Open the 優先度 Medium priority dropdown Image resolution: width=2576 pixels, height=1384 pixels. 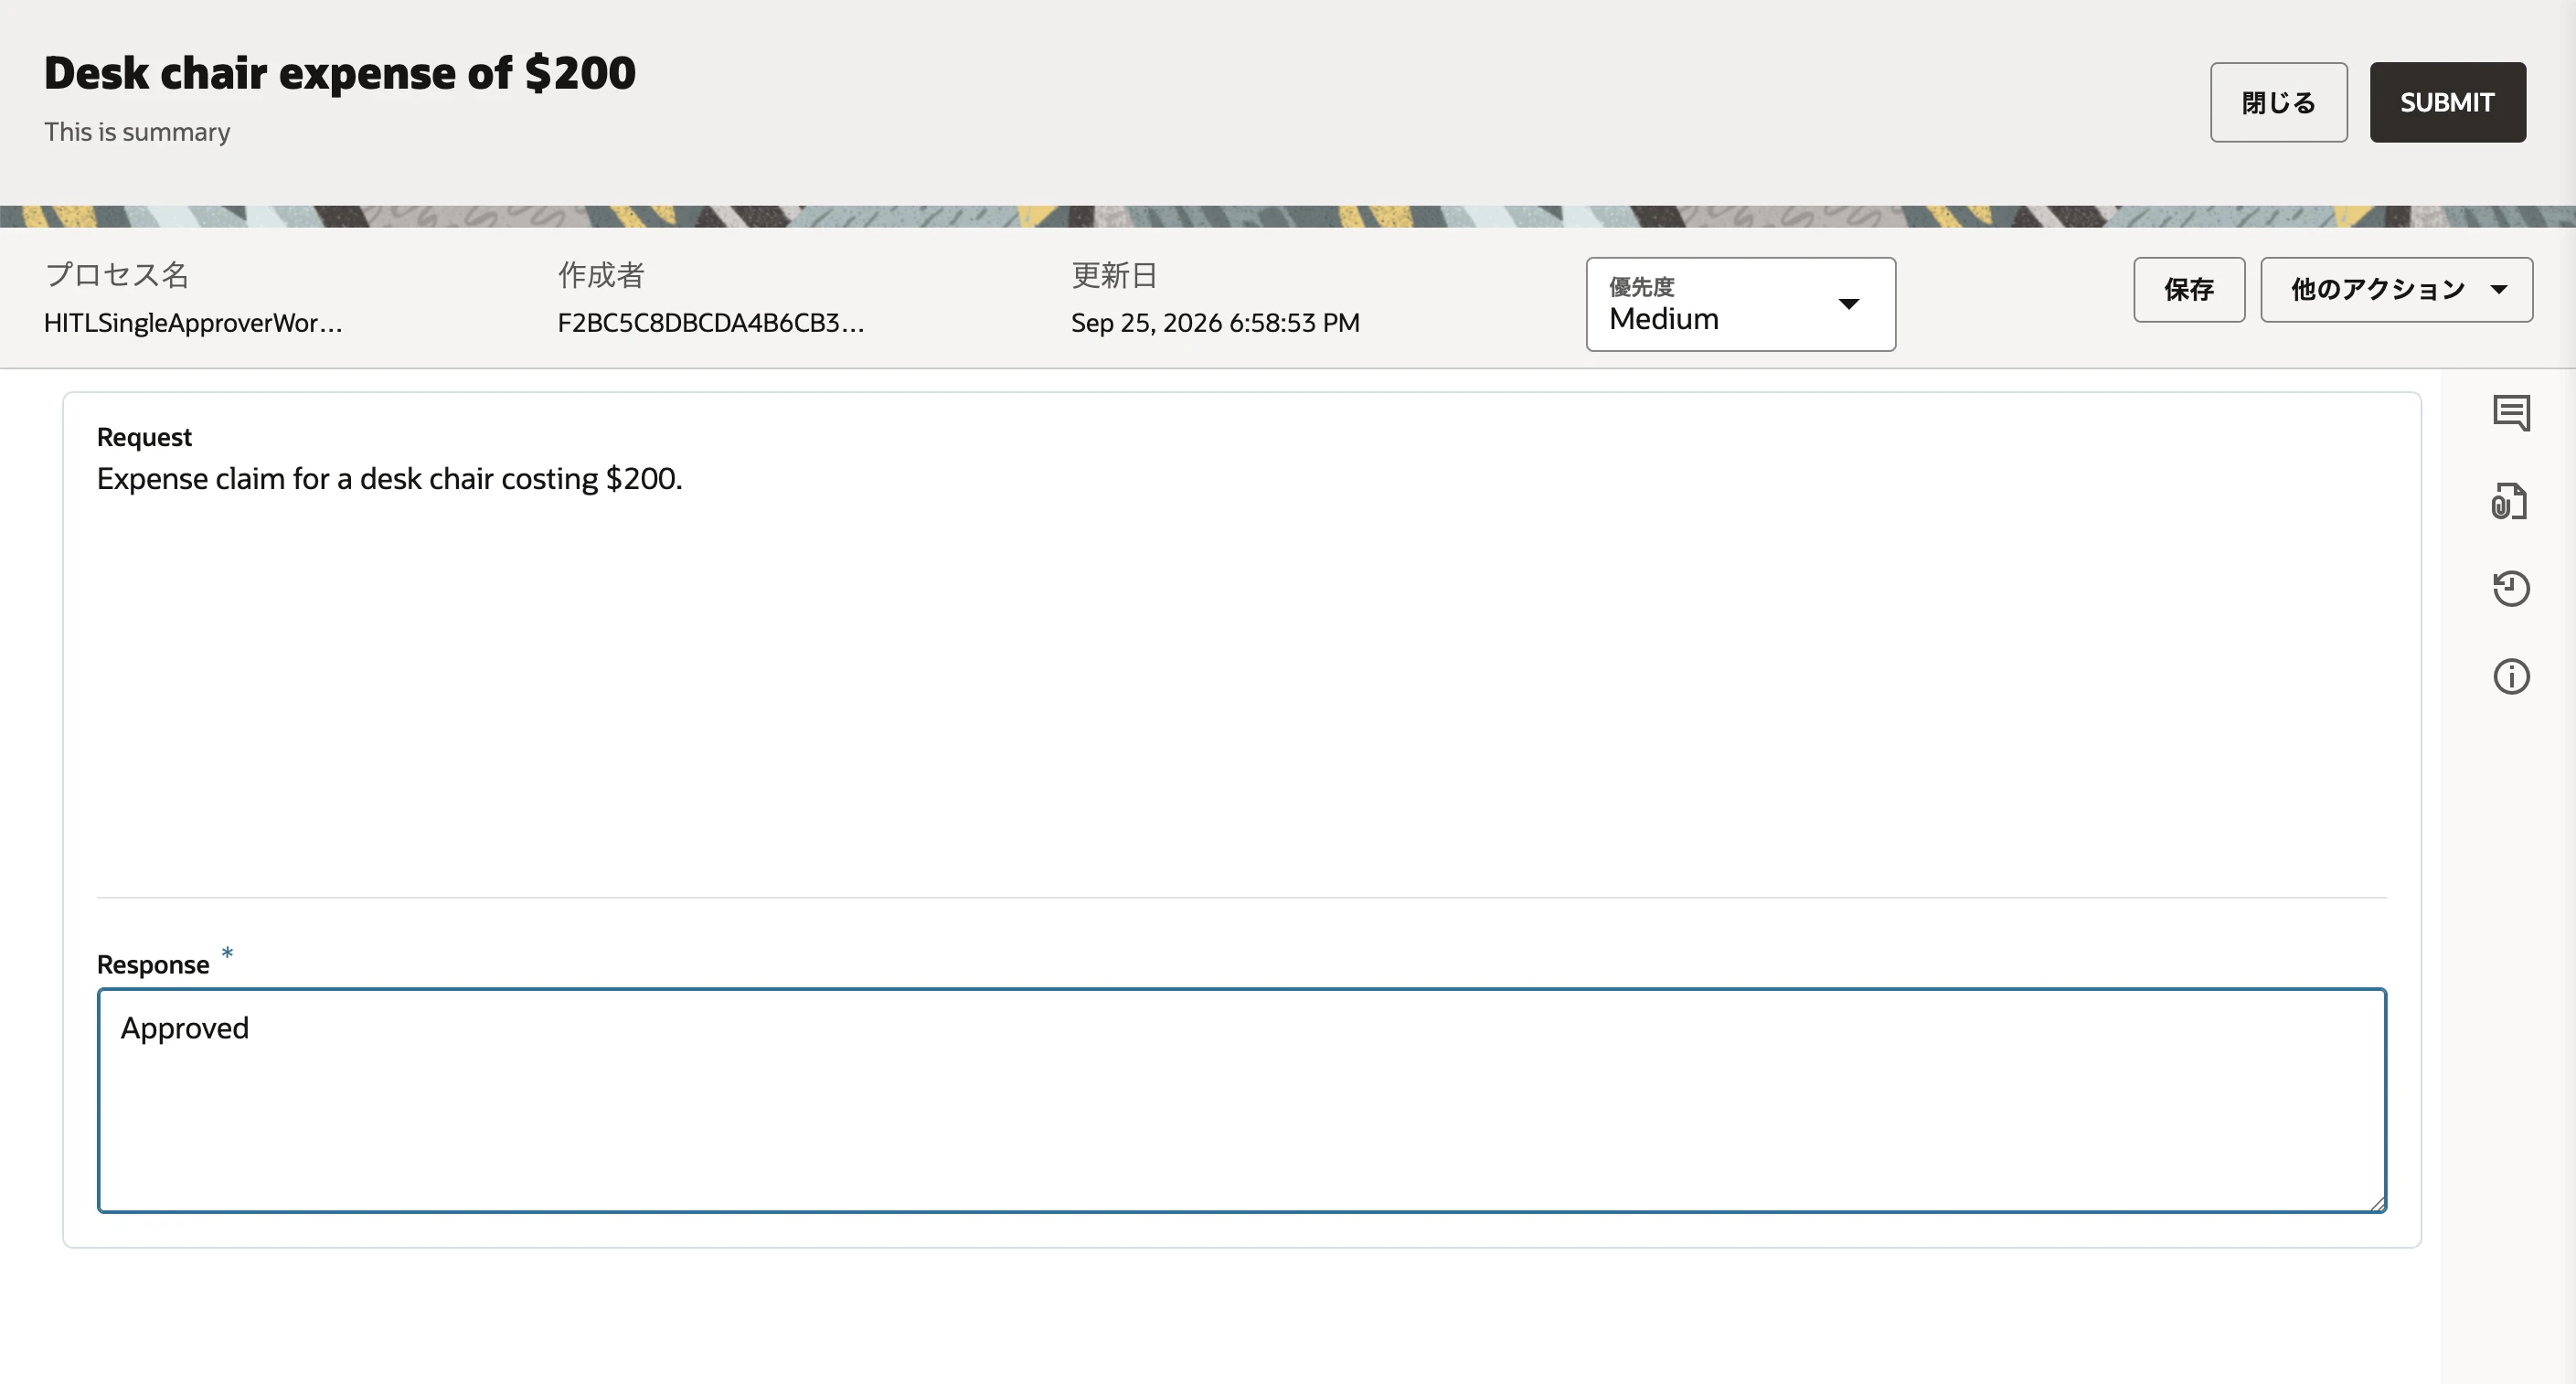[x=1740, y=304]
